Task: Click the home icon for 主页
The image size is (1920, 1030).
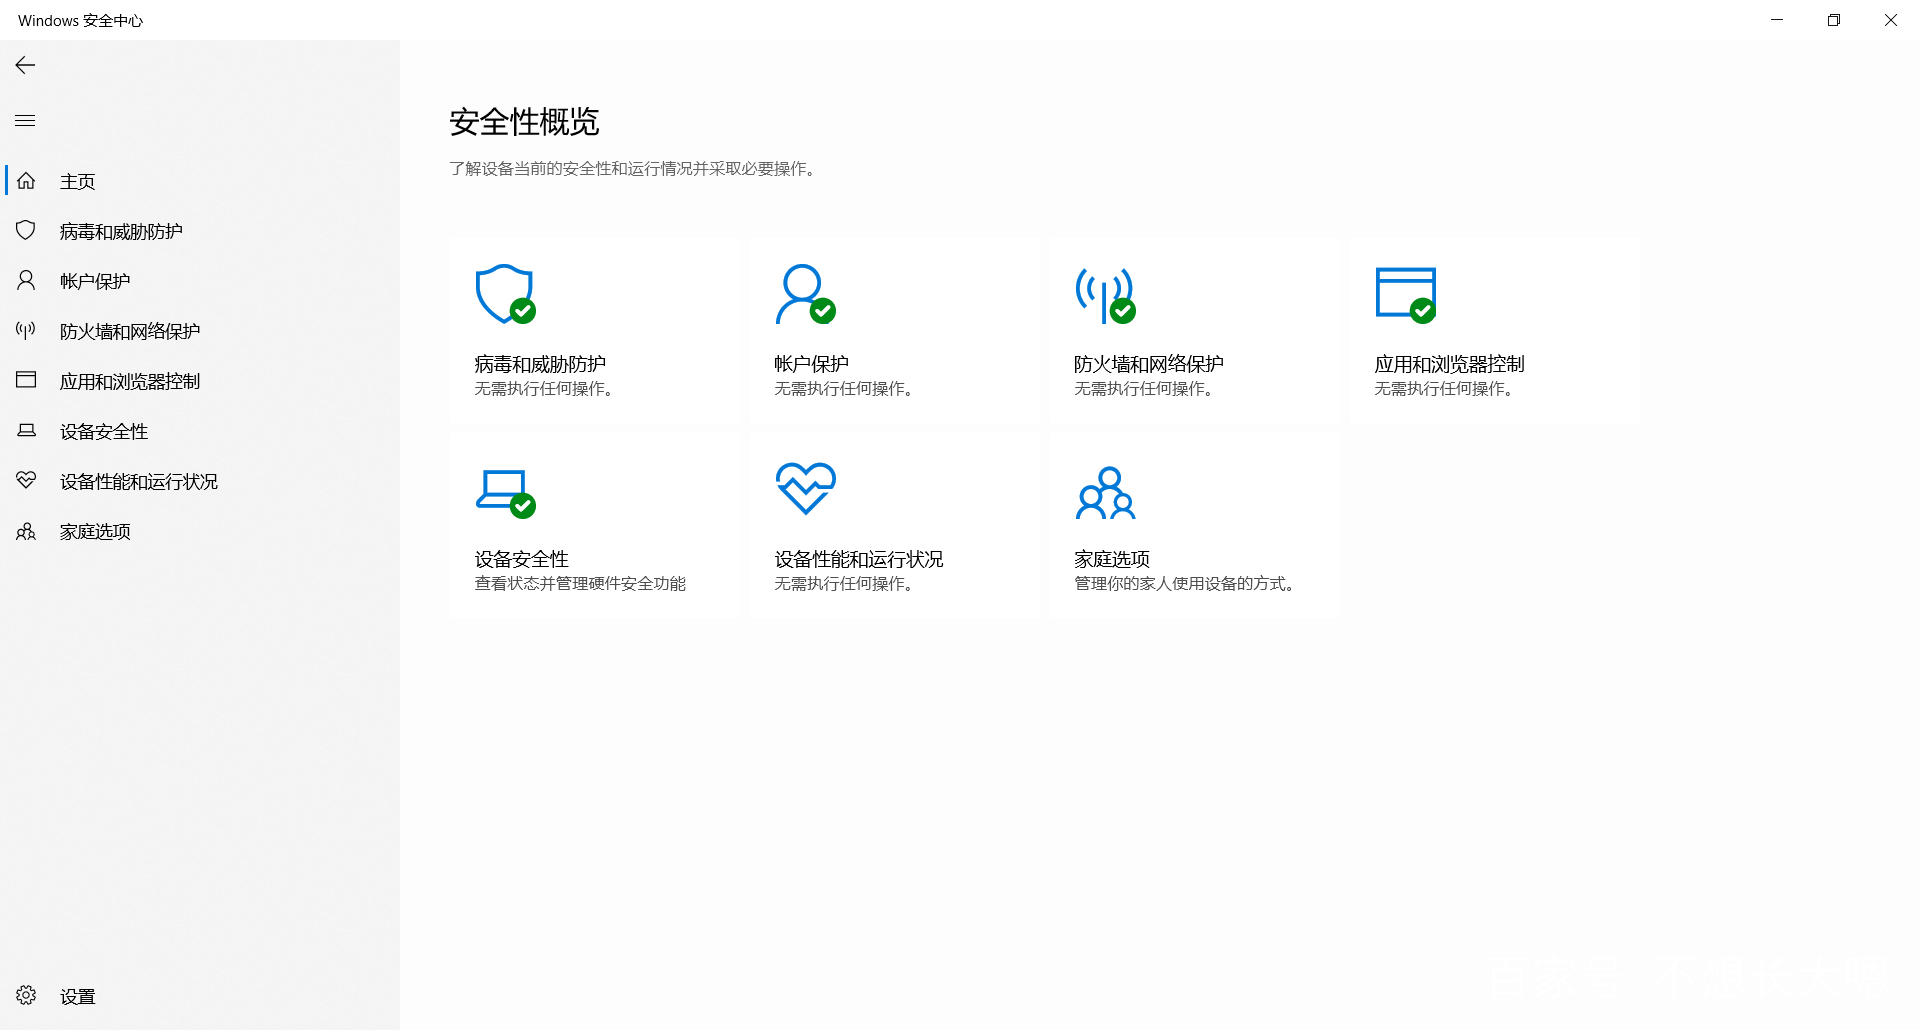Action: 26,180
